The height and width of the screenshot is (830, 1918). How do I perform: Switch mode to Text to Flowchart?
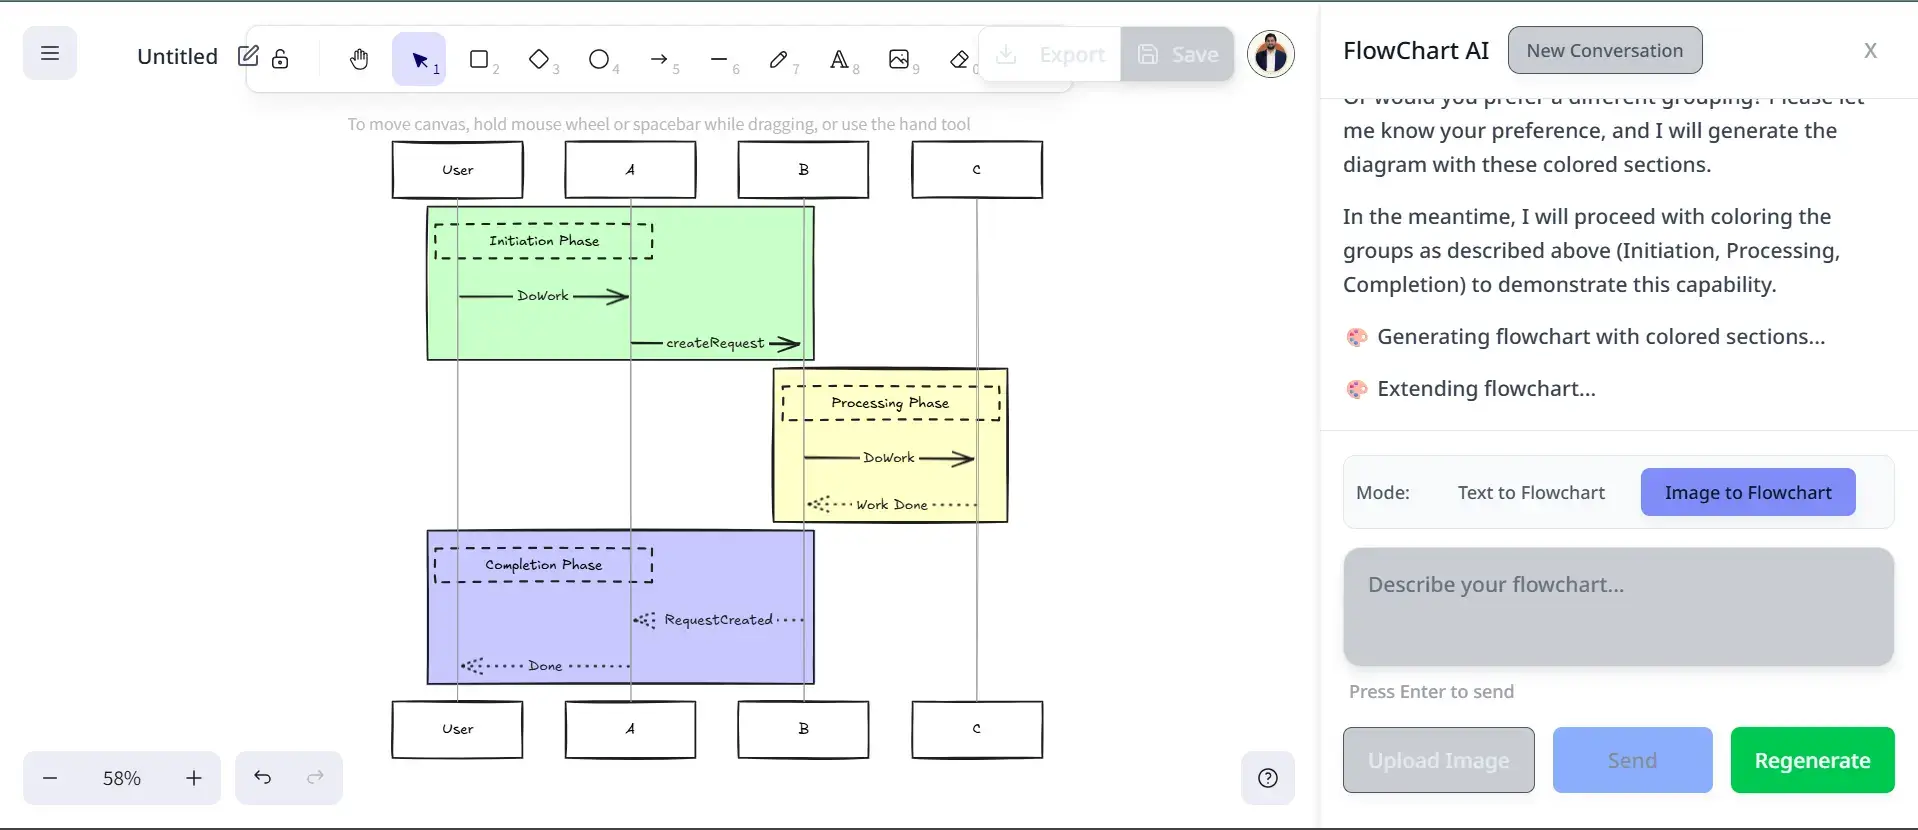coord(1530,492)
